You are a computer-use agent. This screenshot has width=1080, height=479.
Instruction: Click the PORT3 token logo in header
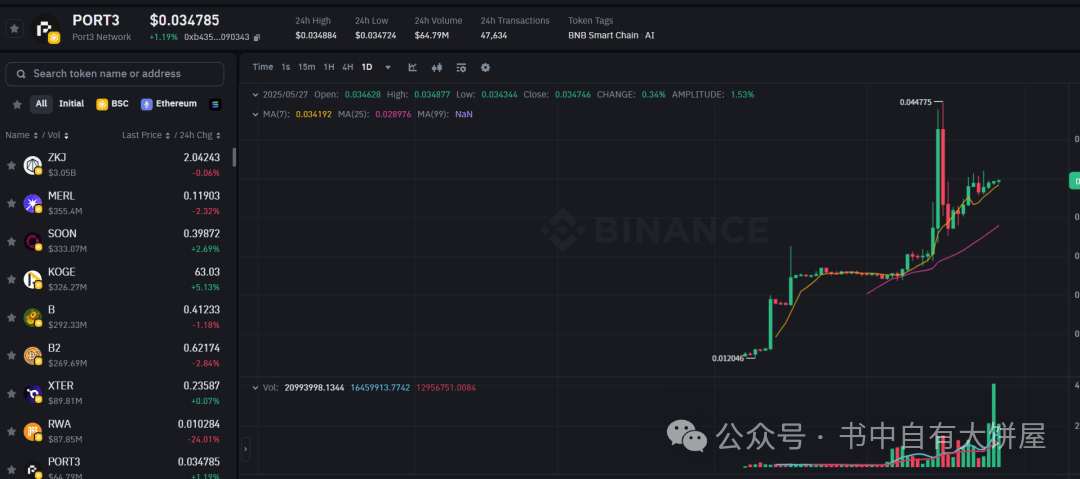pos(45,29)
